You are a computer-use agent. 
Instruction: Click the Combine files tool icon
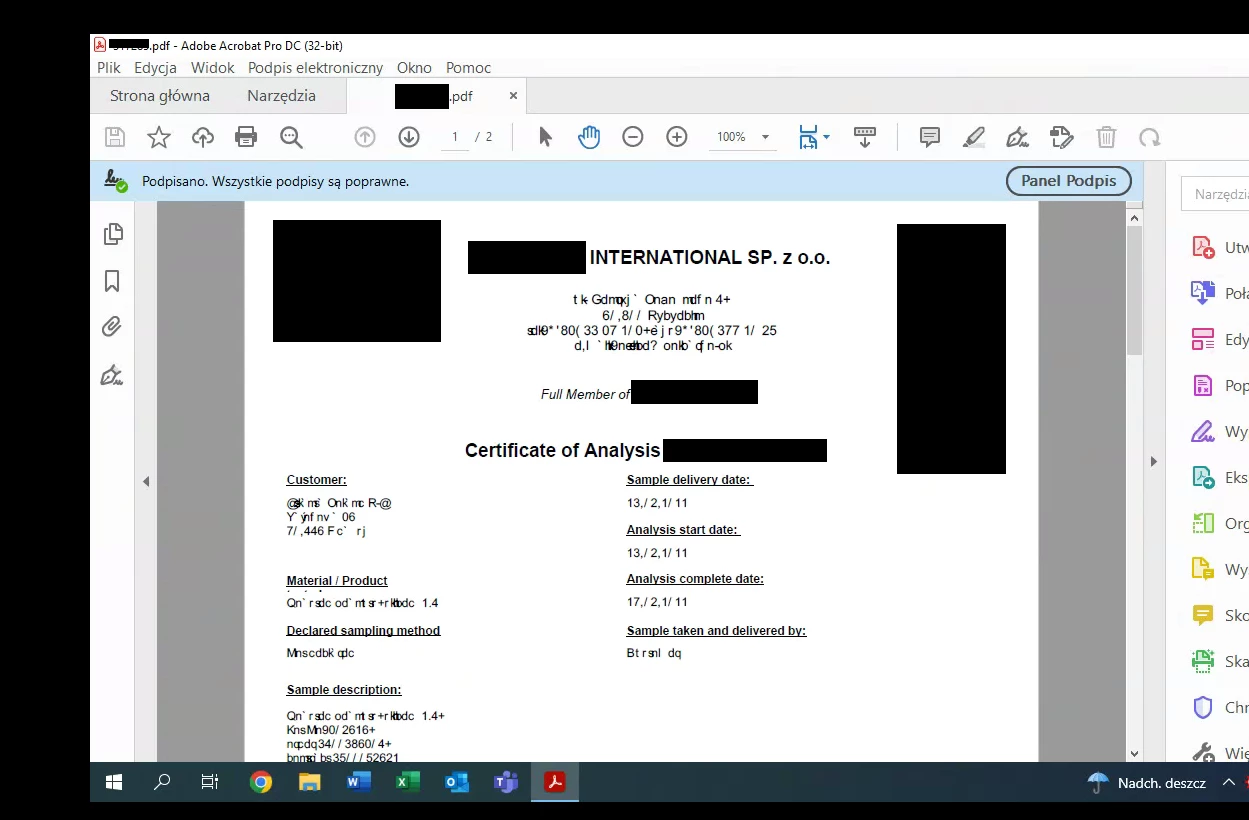click(1203, 293)
